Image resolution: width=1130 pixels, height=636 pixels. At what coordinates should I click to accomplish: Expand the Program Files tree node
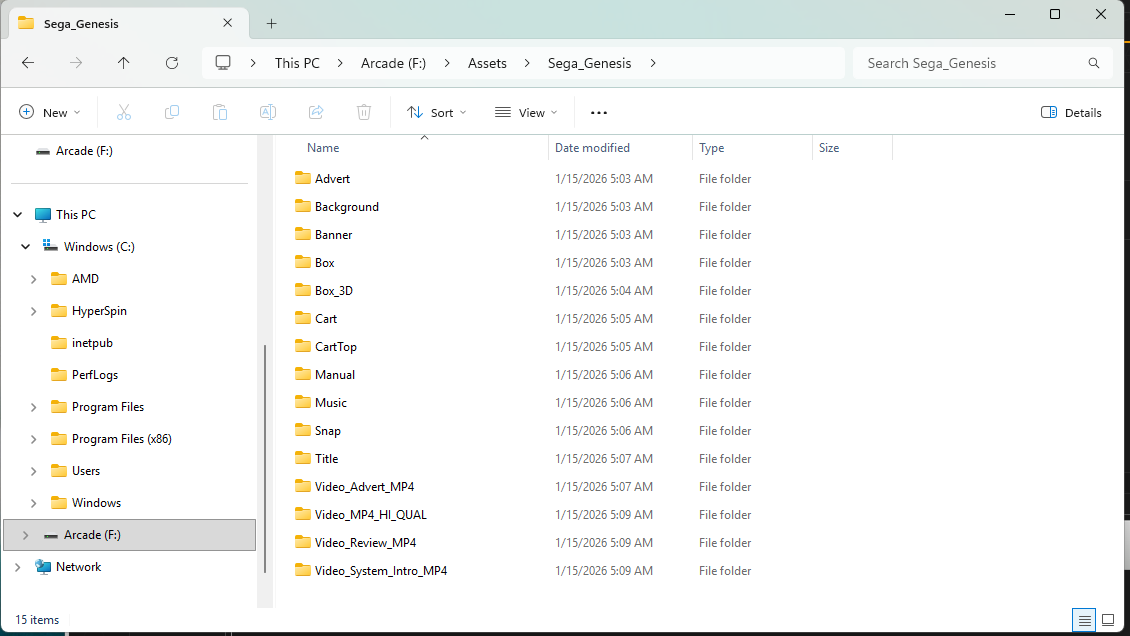(34, 407)
